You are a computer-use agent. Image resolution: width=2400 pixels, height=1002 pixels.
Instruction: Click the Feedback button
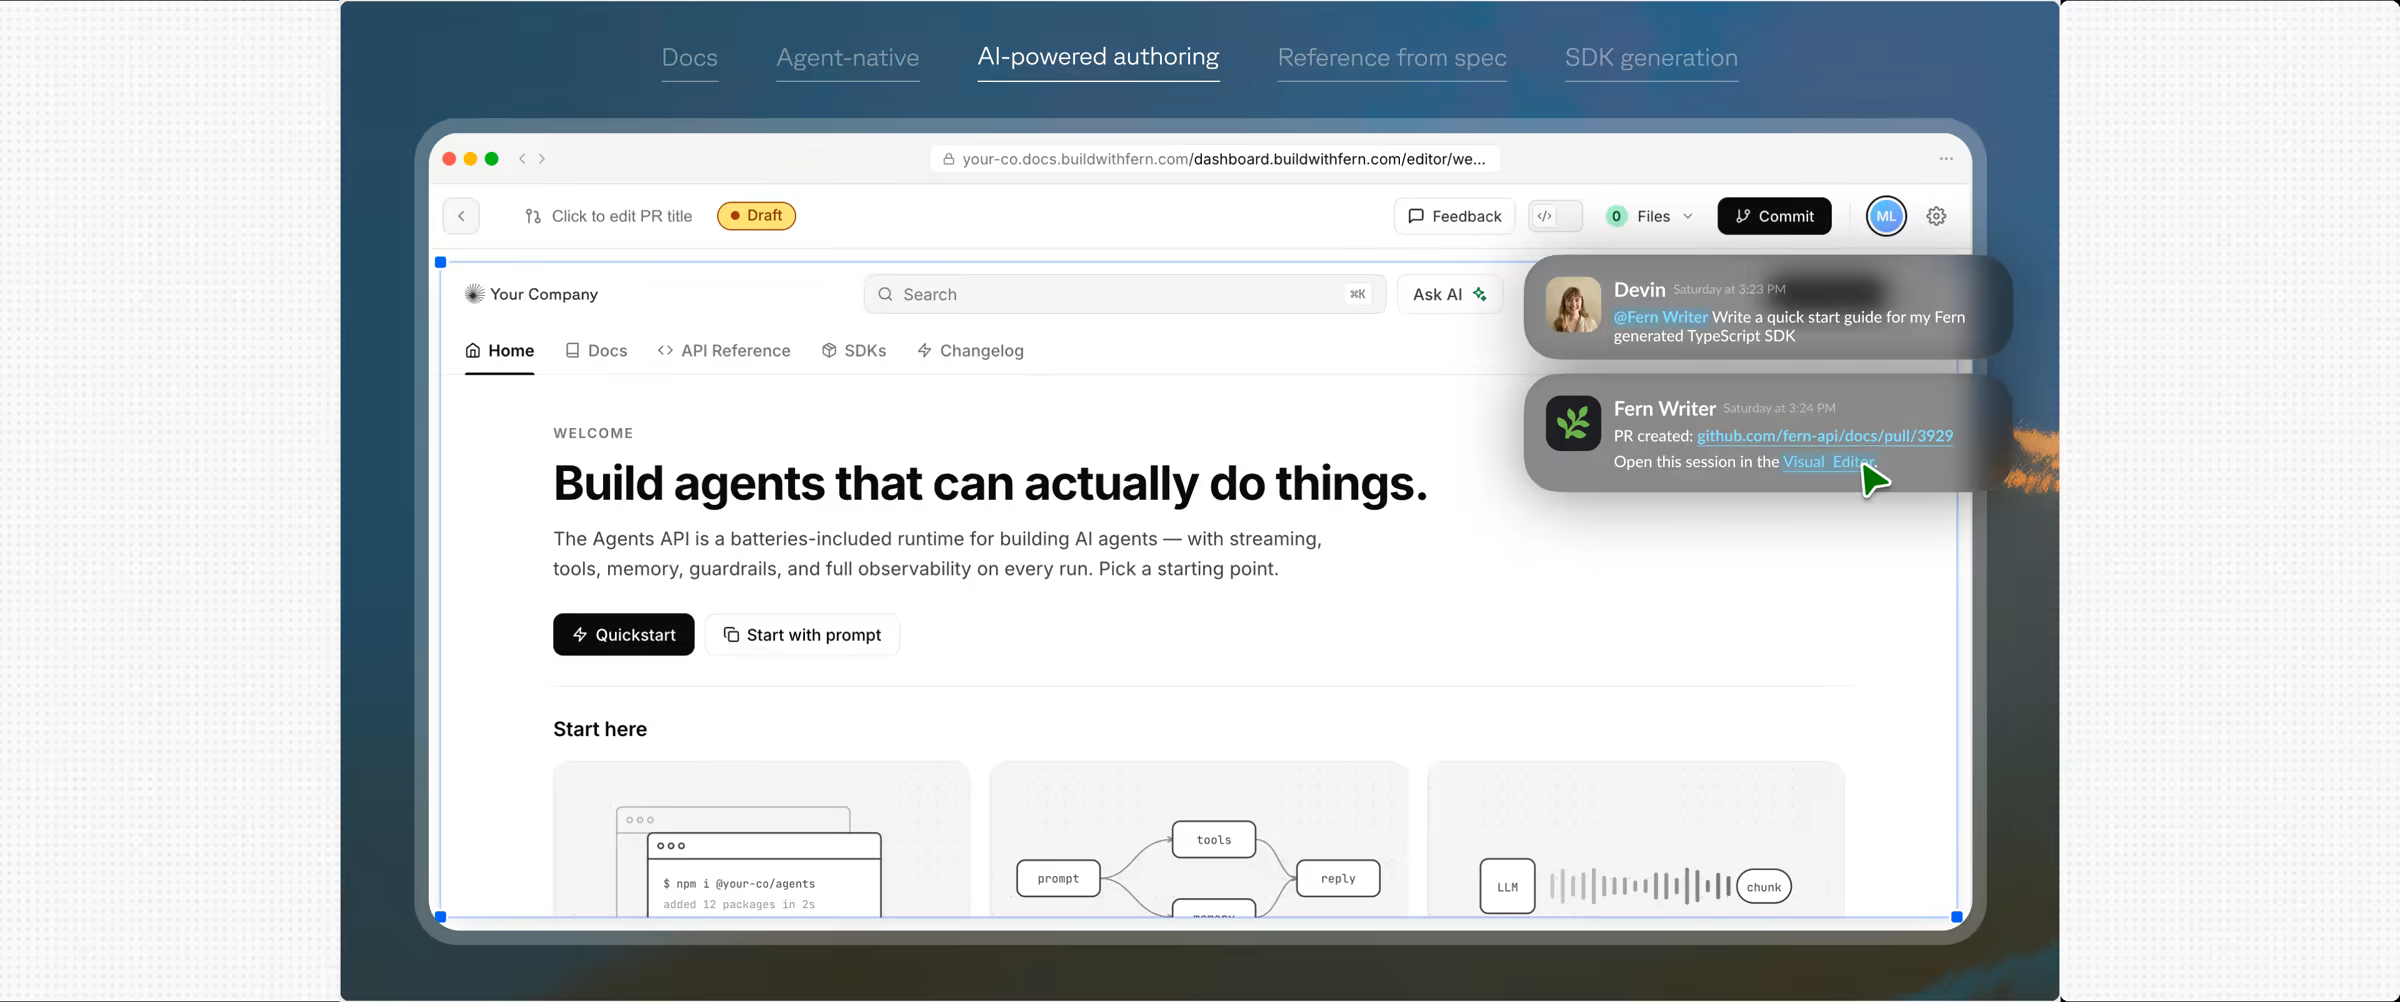1454,216
